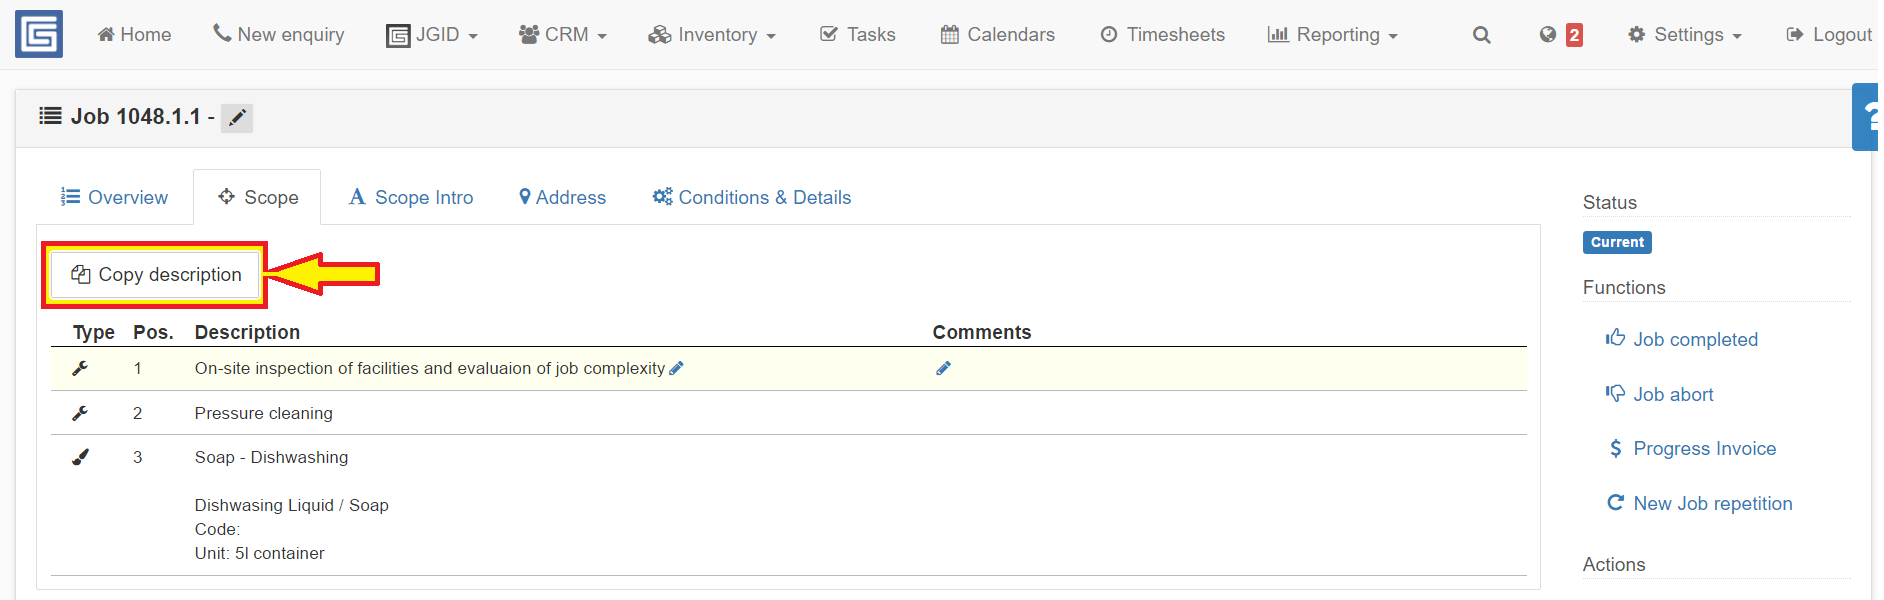Switch to the Conditions & Details tab
Screen dimensions: 1884x600
point(752,197)
